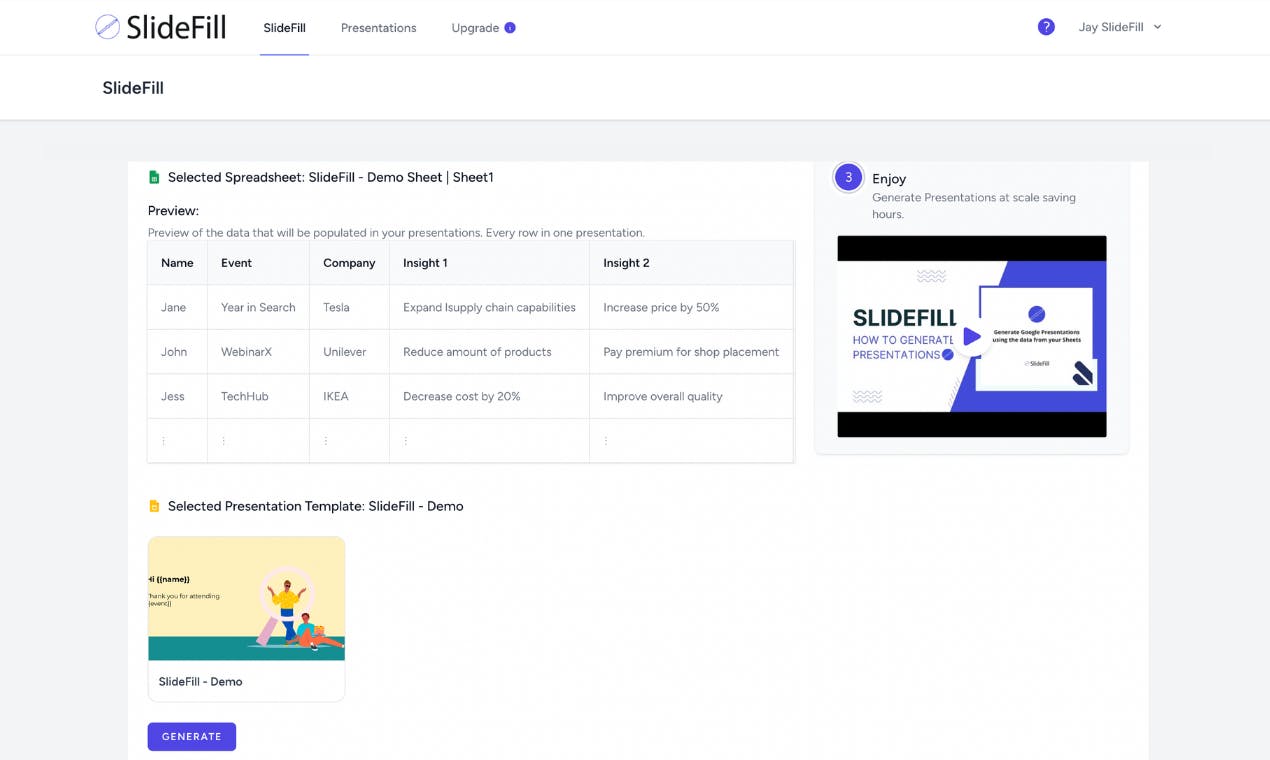Click the Upgrade info badge icon
The width and height of the screenshot is (1270, 760).
(x=510, y=28)
